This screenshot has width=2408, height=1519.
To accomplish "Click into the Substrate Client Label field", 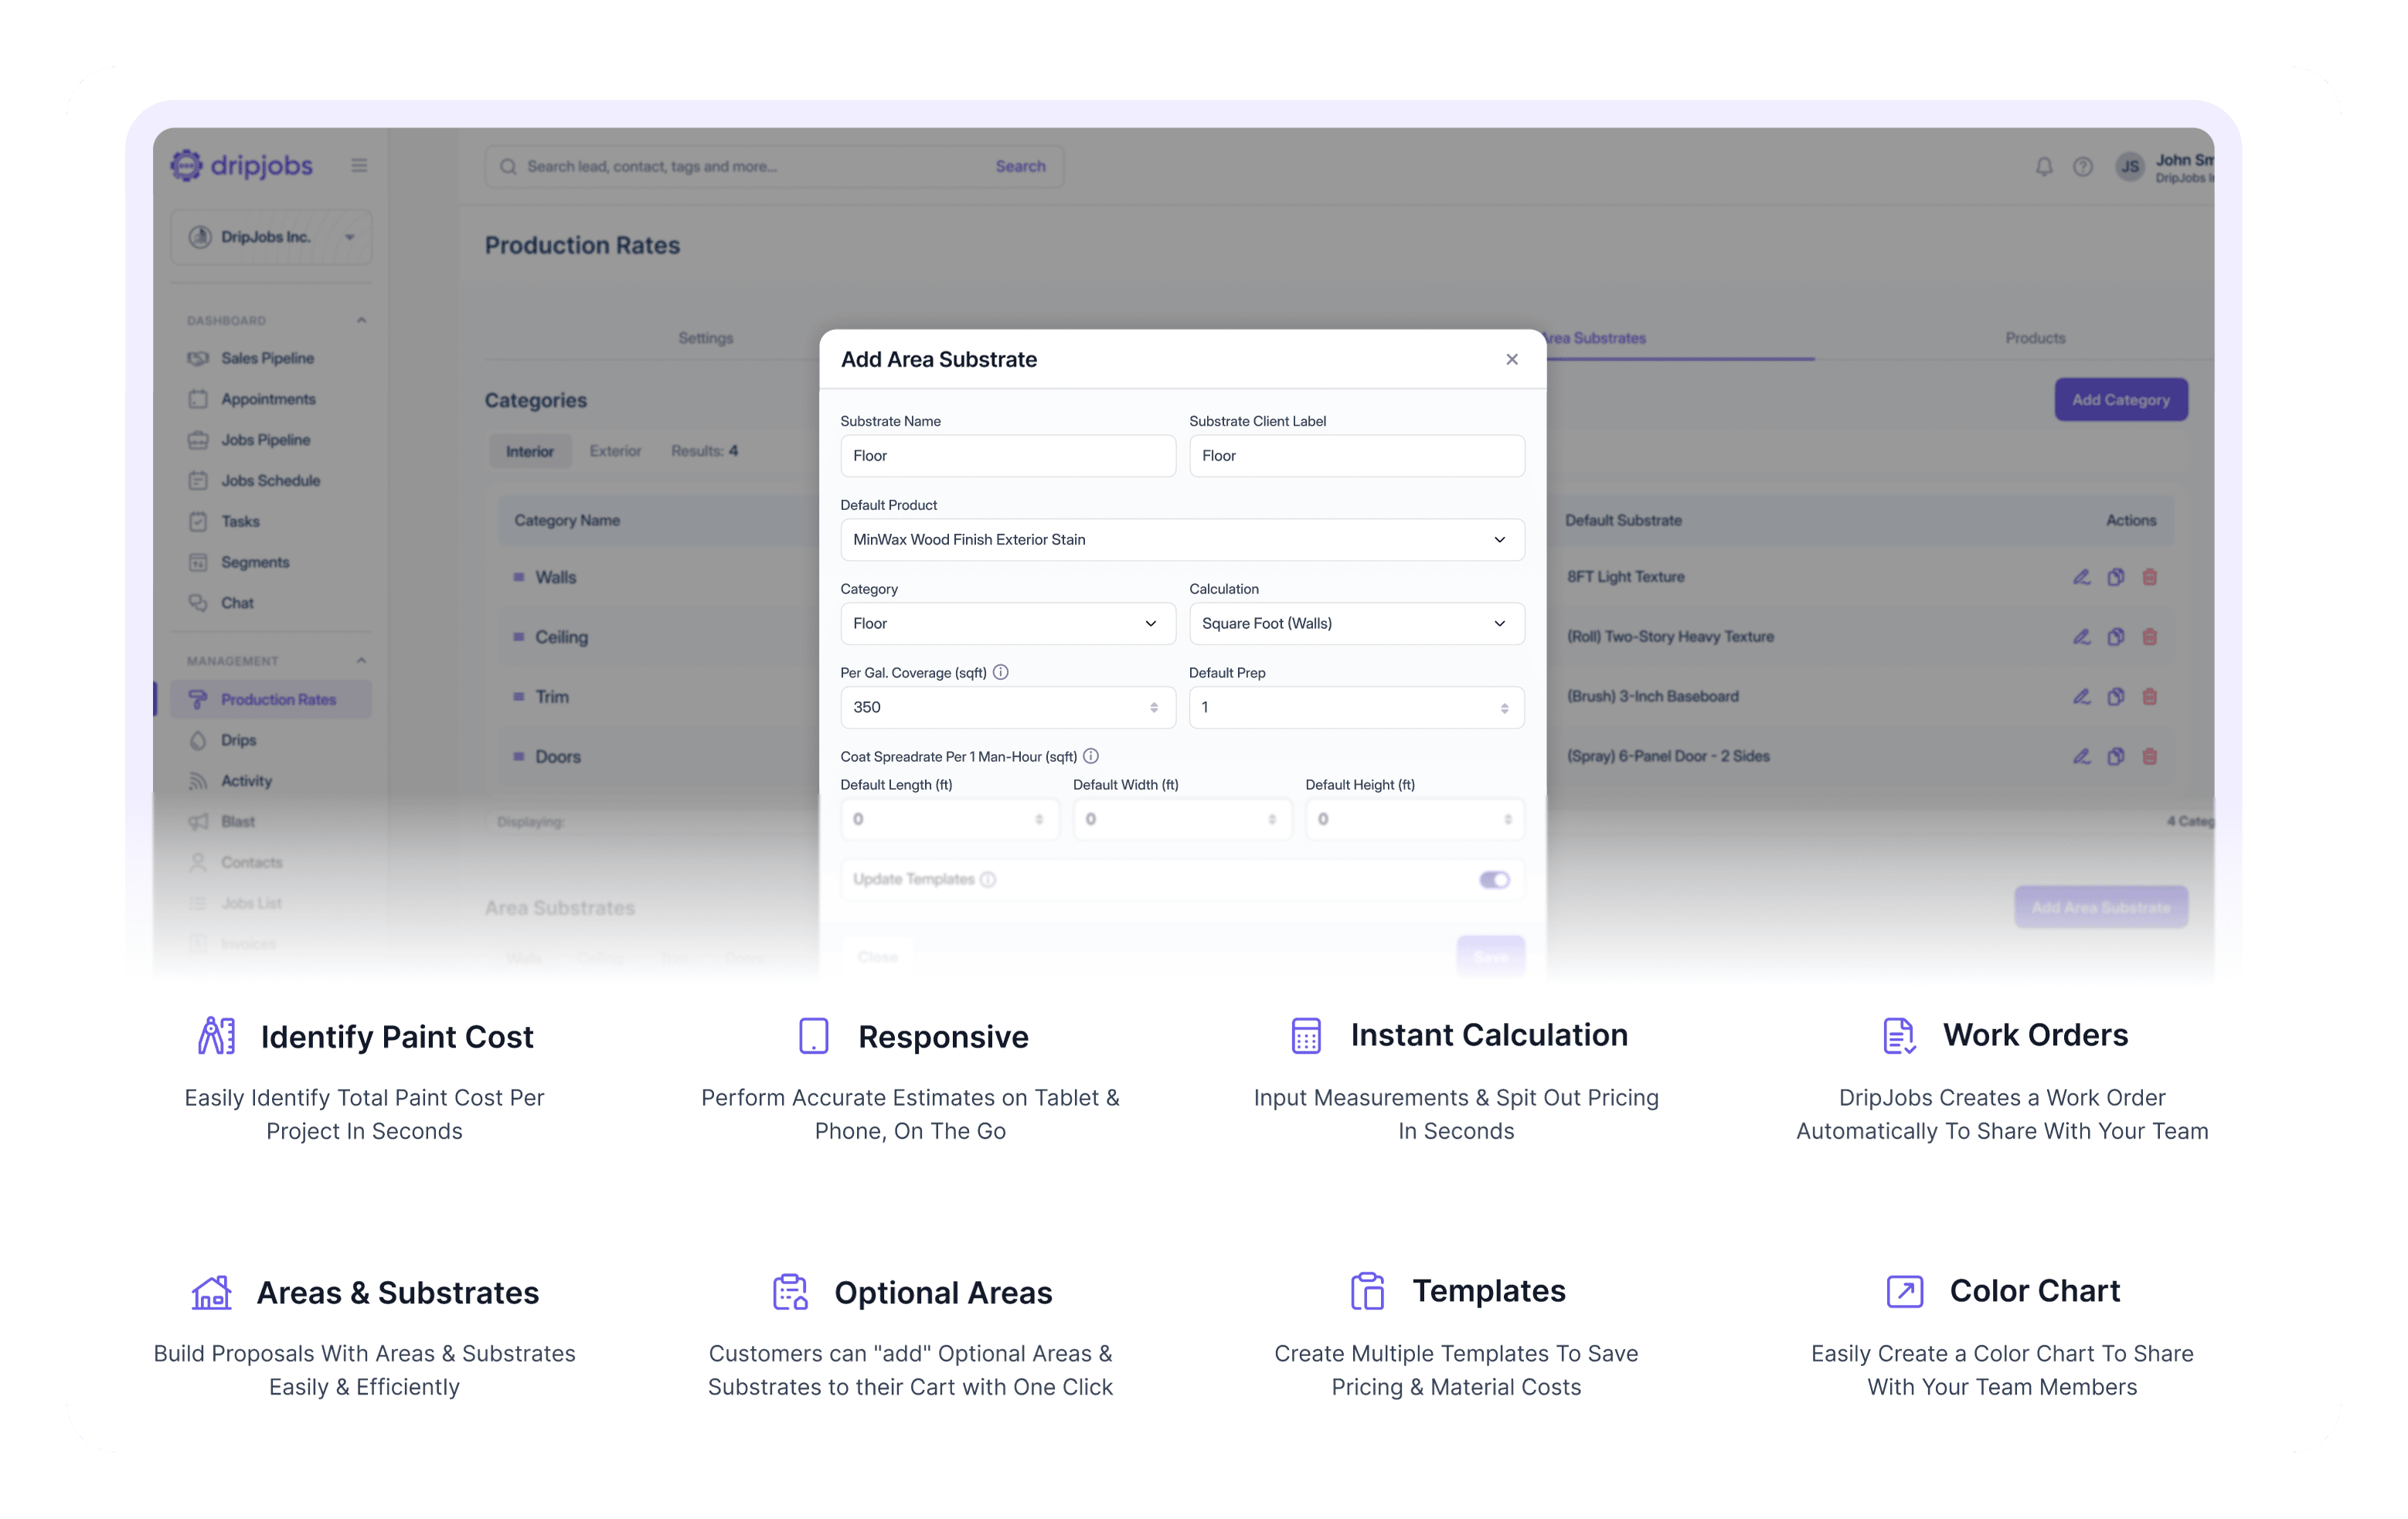I will tap(1356, 456).
